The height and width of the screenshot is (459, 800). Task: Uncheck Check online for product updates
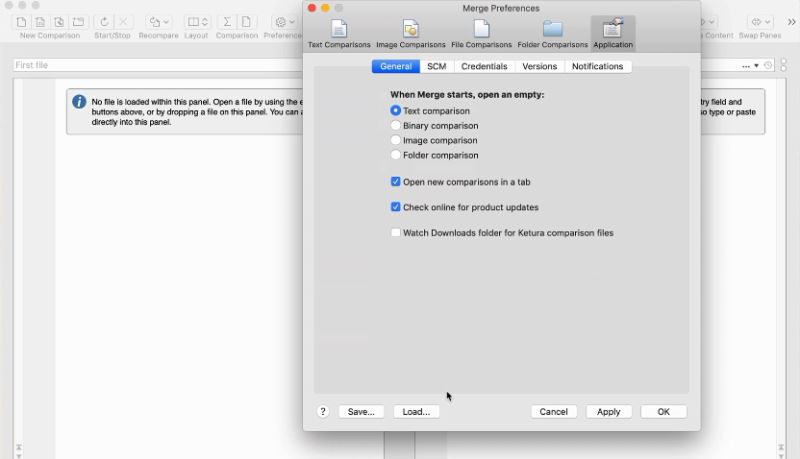[x=395, y=207]
